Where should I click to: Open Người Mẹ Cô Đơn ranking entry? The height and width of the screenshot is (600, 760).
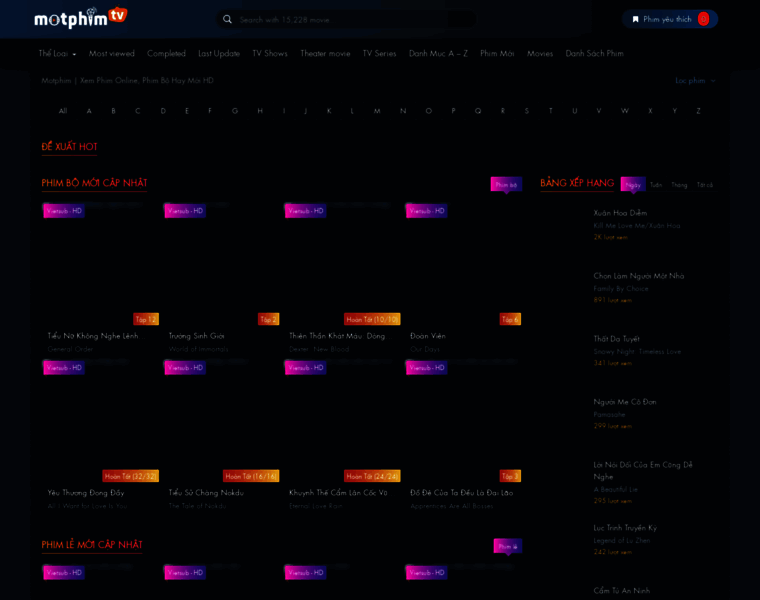(x=625, y=402)
